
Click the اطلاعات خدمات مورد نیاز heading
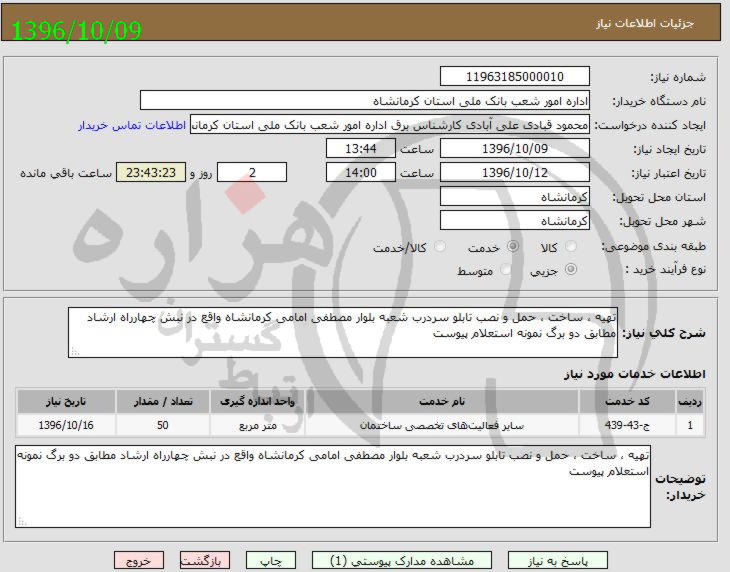635,374
